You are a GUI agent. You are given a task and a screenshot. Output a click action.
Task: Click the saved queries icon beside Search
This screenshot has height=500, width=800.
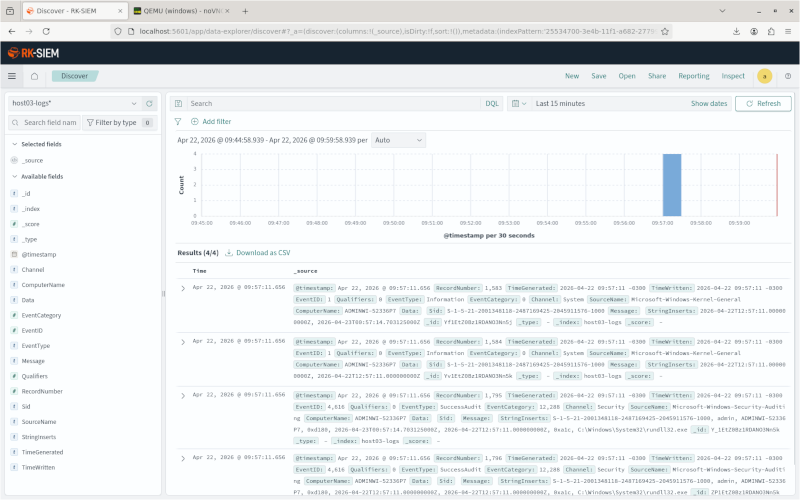tap(178, 103)
